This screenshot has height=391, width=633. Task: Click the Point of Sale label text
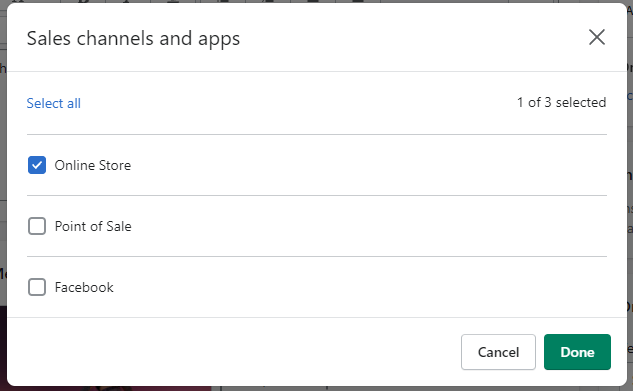click(93, 226)
